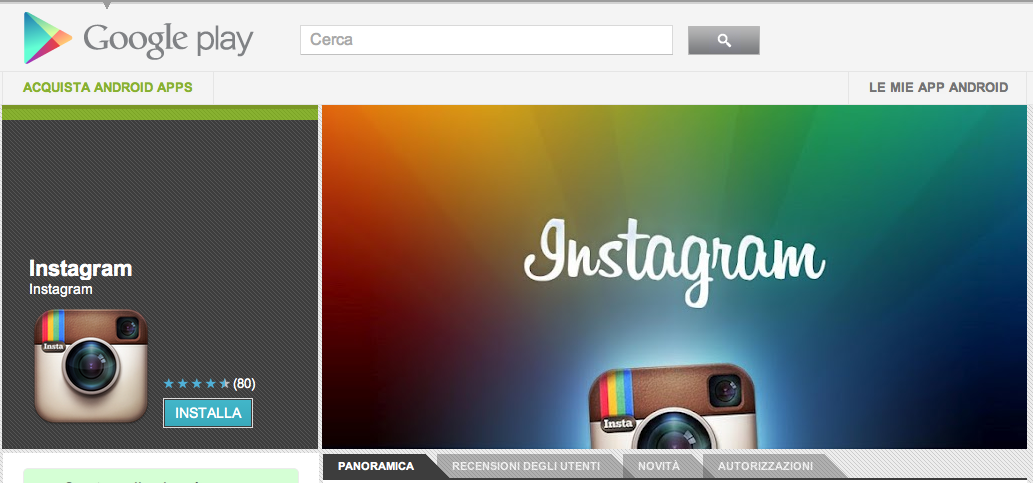Open the Instagram developer link under title

(61, 289)
